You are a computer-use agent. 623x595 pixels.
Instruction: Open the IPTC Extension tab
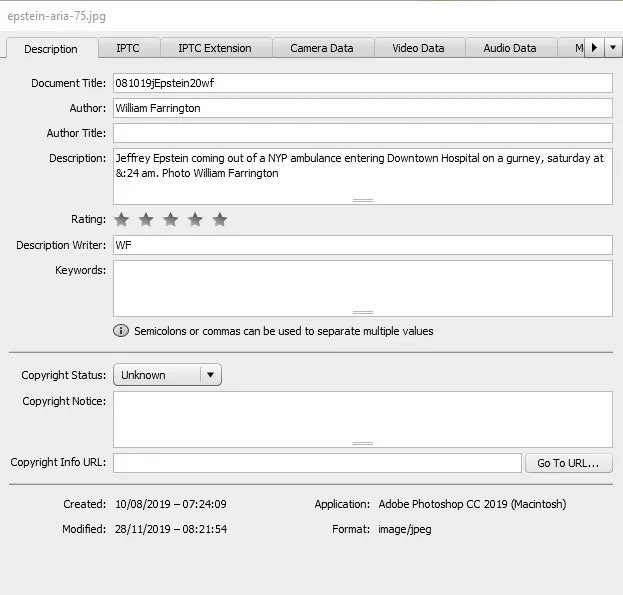(x=215, y=48)
